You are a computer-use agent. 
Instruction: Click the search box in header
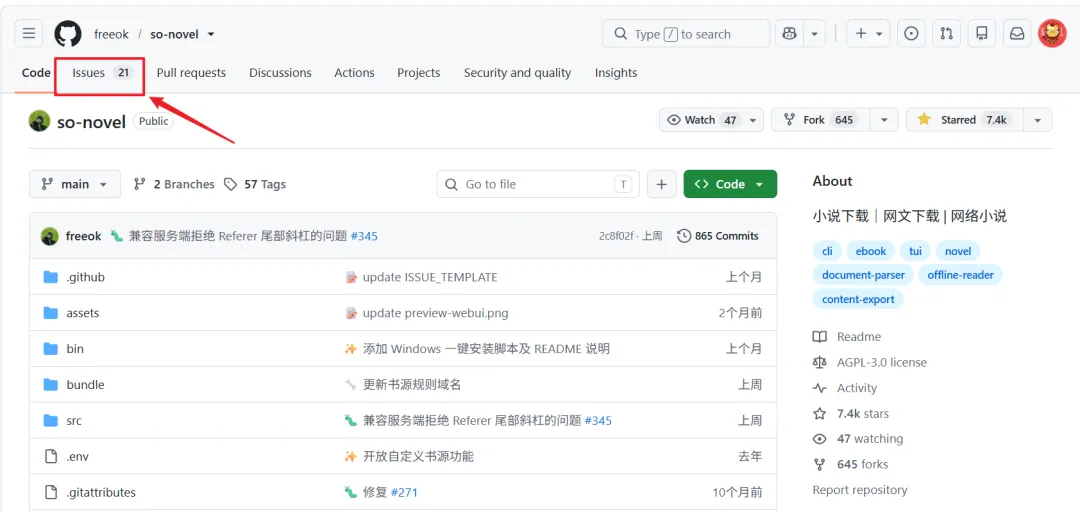(x=686, y=34)
